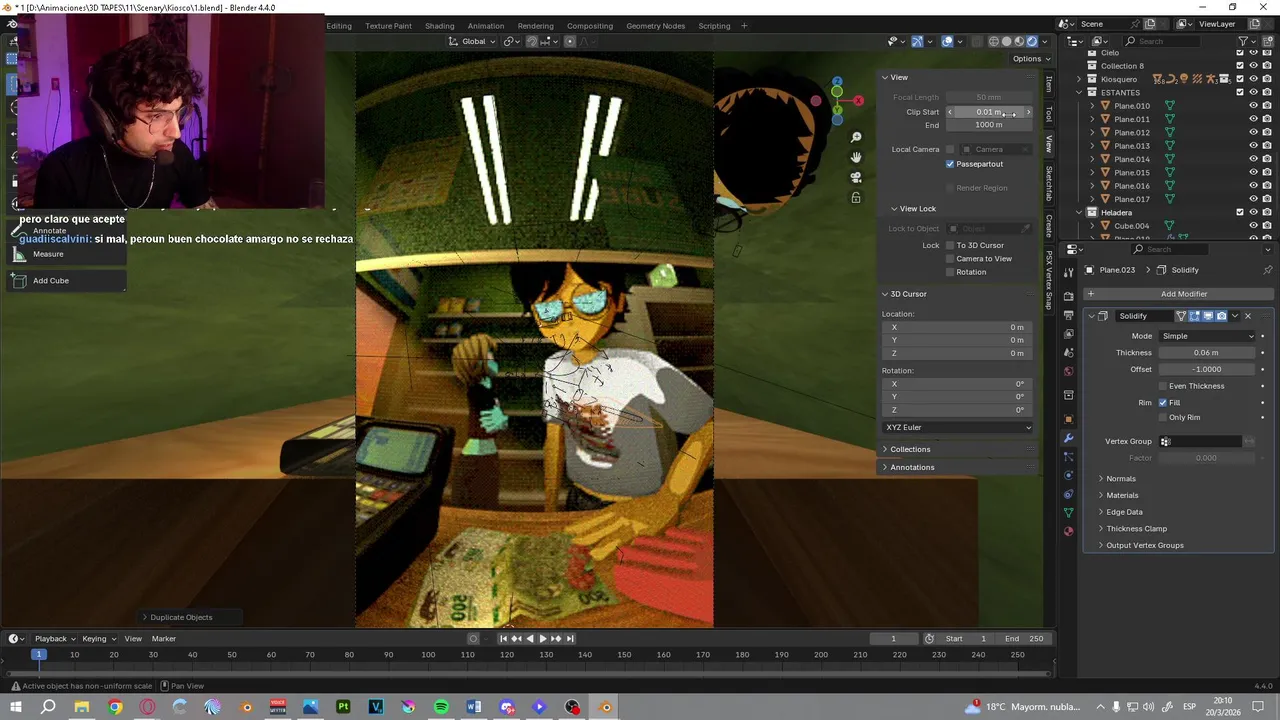Click the zoom magnifier viewport gizmo
The width and height of the screenshot is (1280, 720).
tap(856, 137)
